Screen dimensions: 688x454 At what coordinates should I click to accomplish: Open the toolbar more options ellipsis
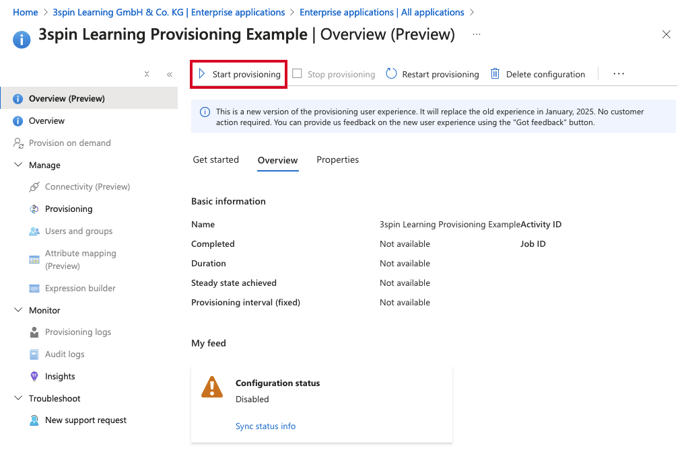click(619, 74)
